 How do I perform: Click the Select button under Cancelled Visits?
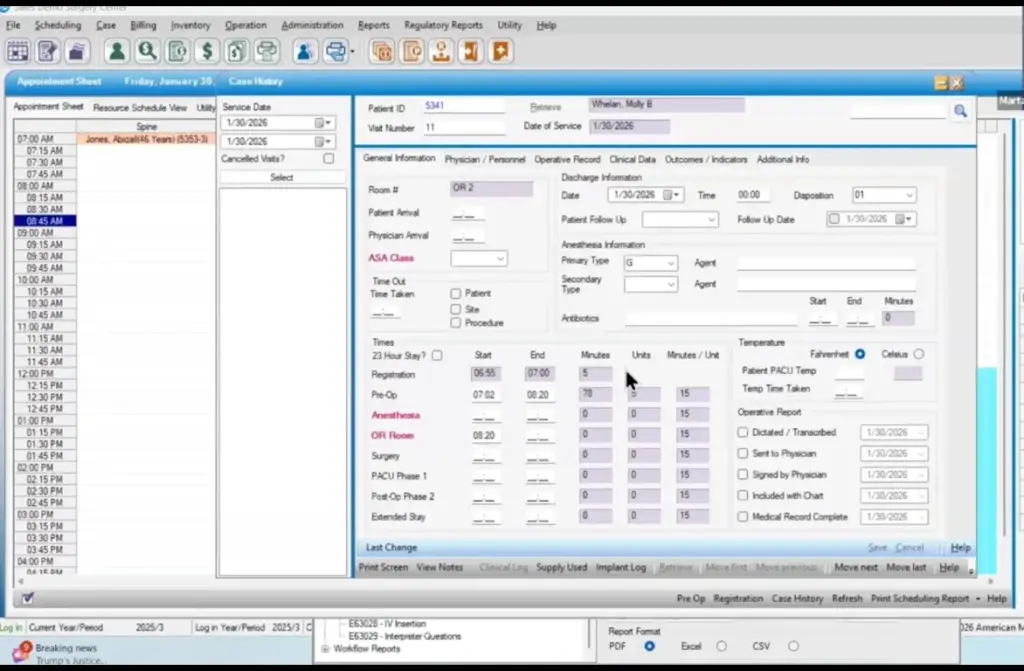[x=281, y=177]
